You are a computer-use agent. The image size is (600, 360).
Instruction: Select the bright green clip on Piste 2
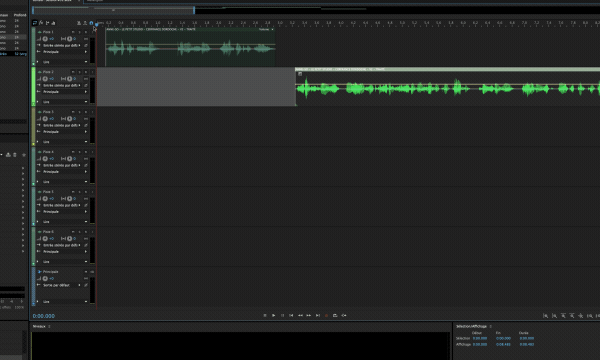tap(447, 86)
